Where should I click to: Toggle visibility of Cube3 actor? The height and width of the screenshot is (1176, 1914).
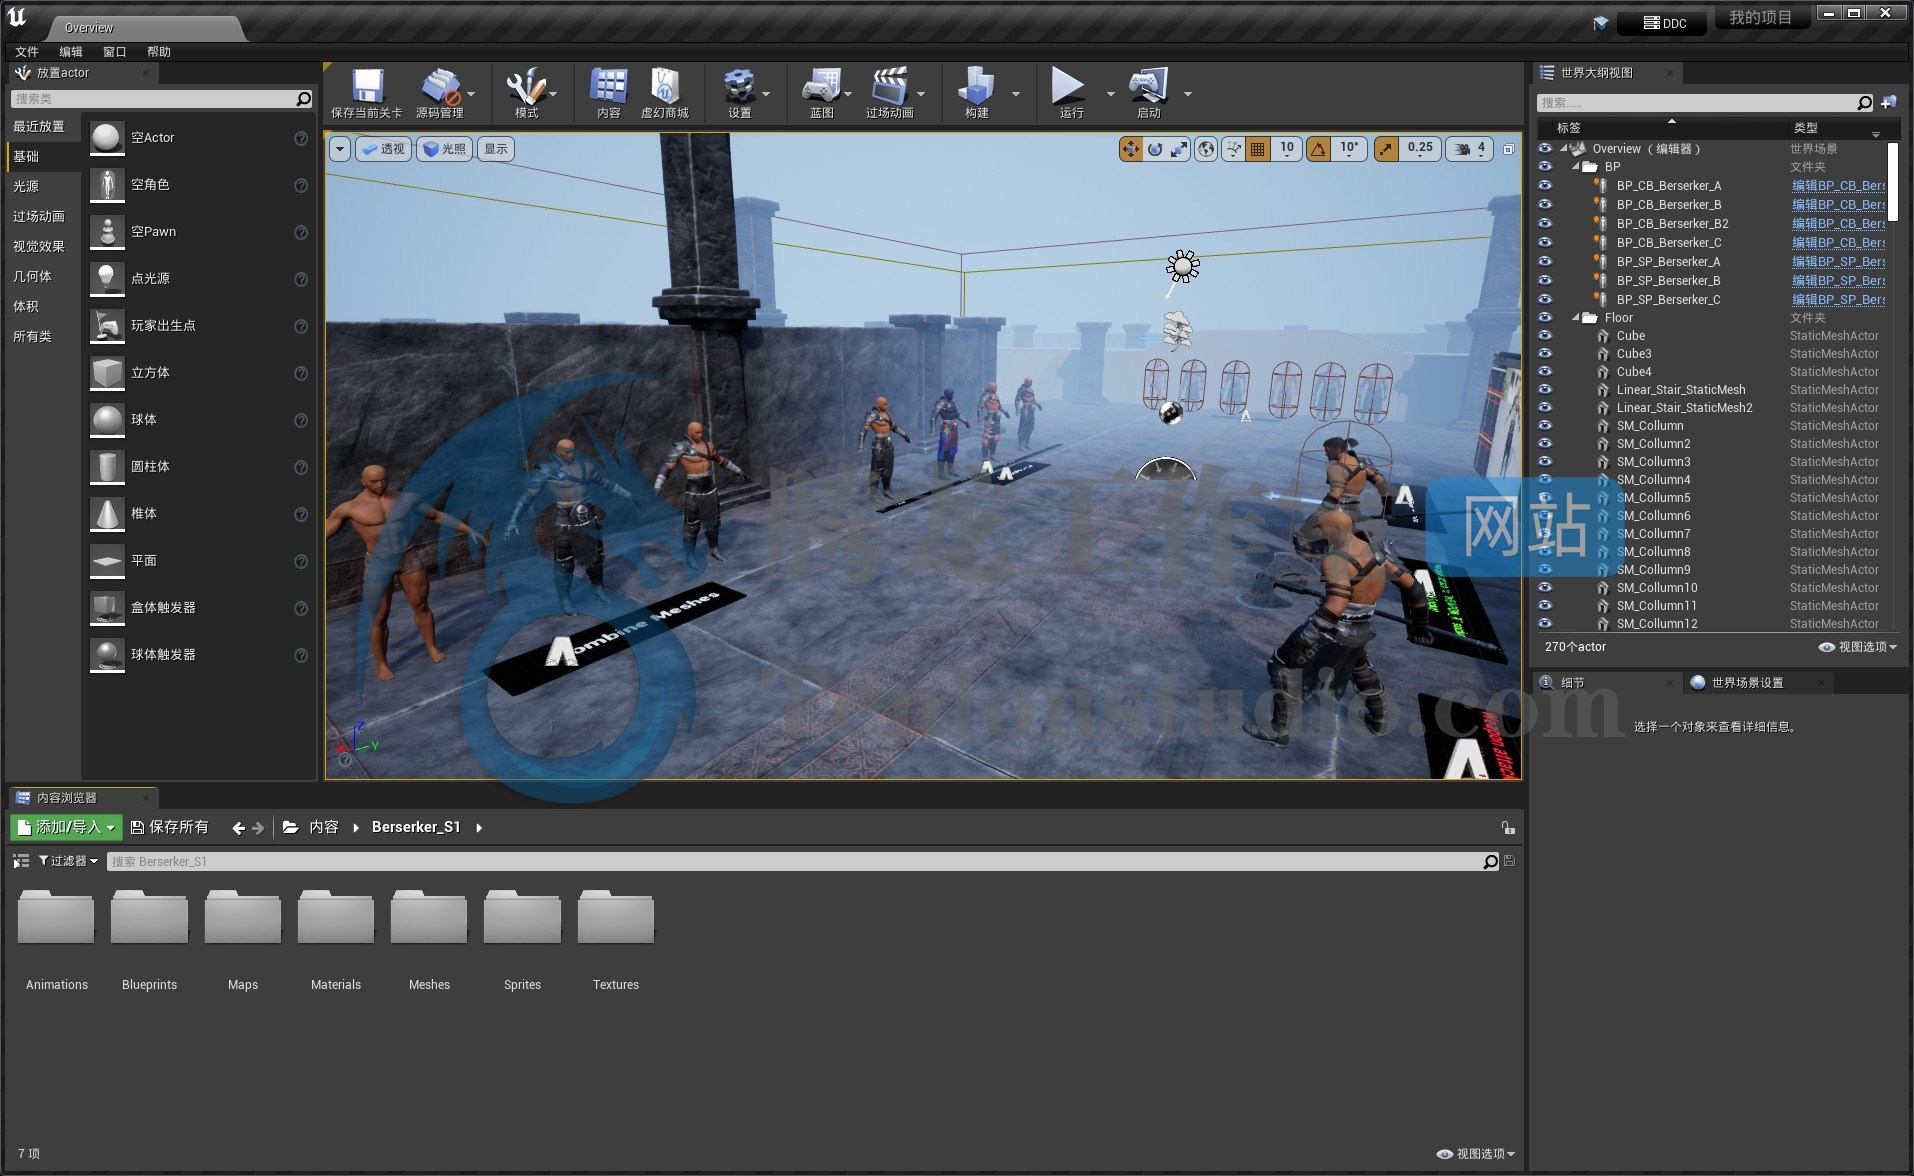click(1545, 354)
